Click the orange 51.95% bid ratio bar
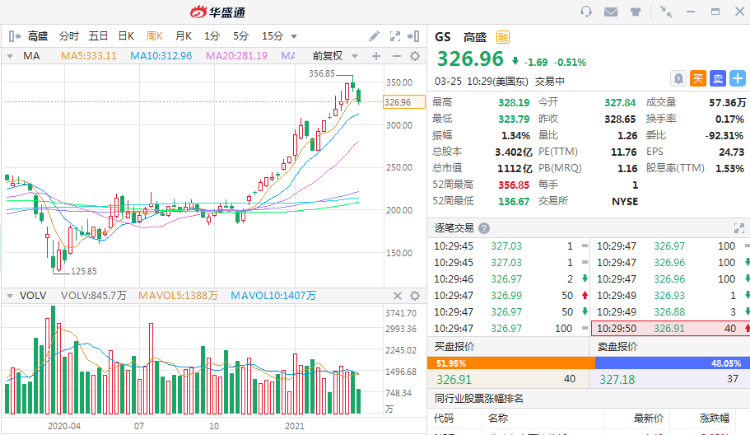 click(511, 363)
